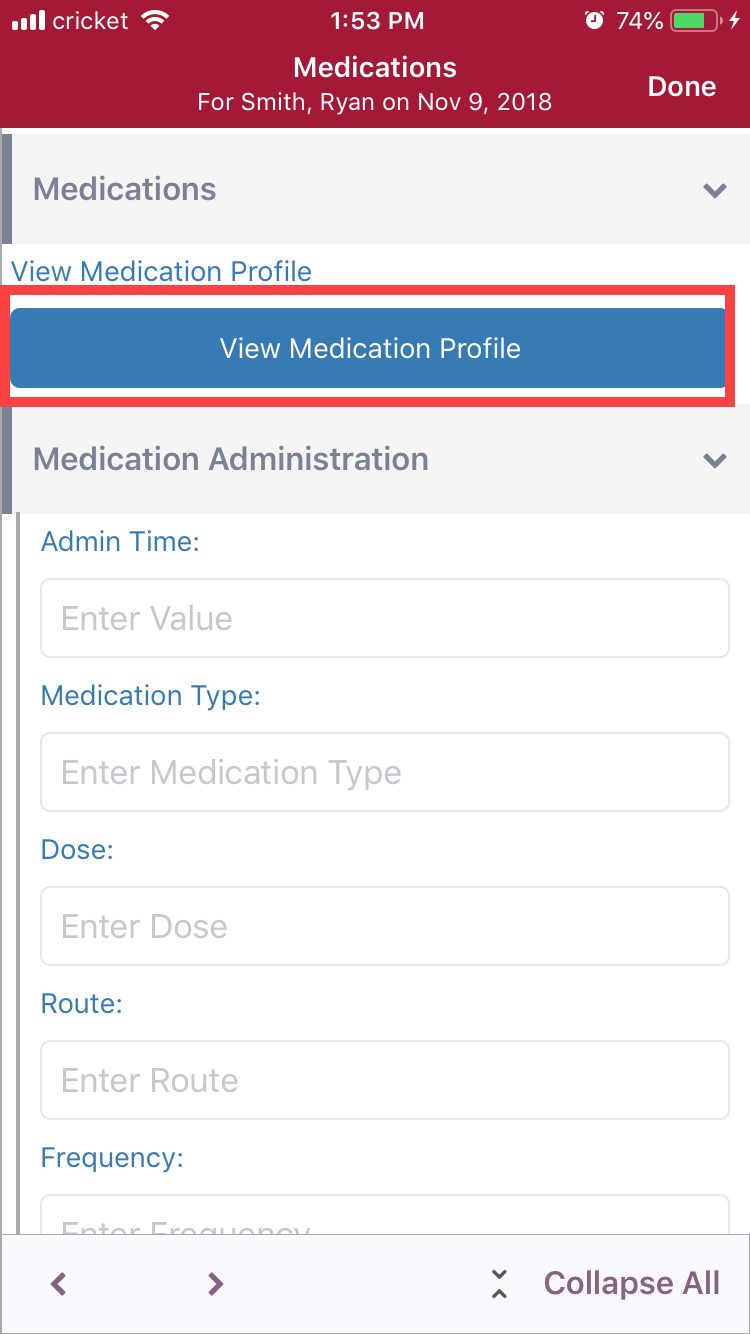Tap the battery icon in status bar
This screenshot has height=1334, width=750.
[x=696, y=21]
